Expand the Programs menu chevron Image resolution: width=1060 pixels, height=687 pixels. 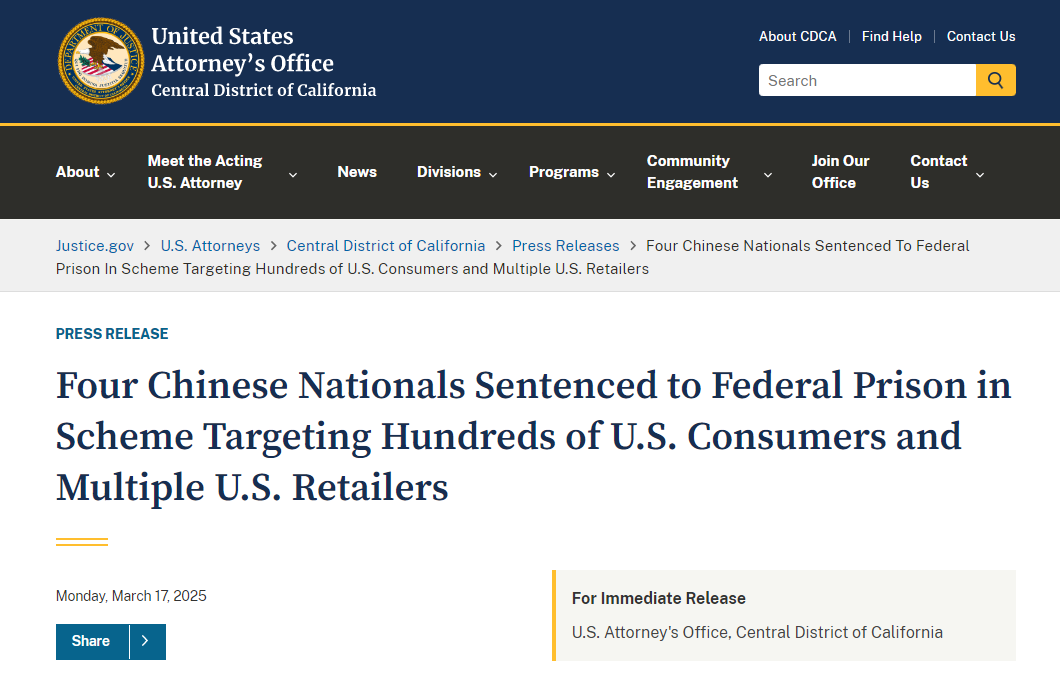point(610,174)
